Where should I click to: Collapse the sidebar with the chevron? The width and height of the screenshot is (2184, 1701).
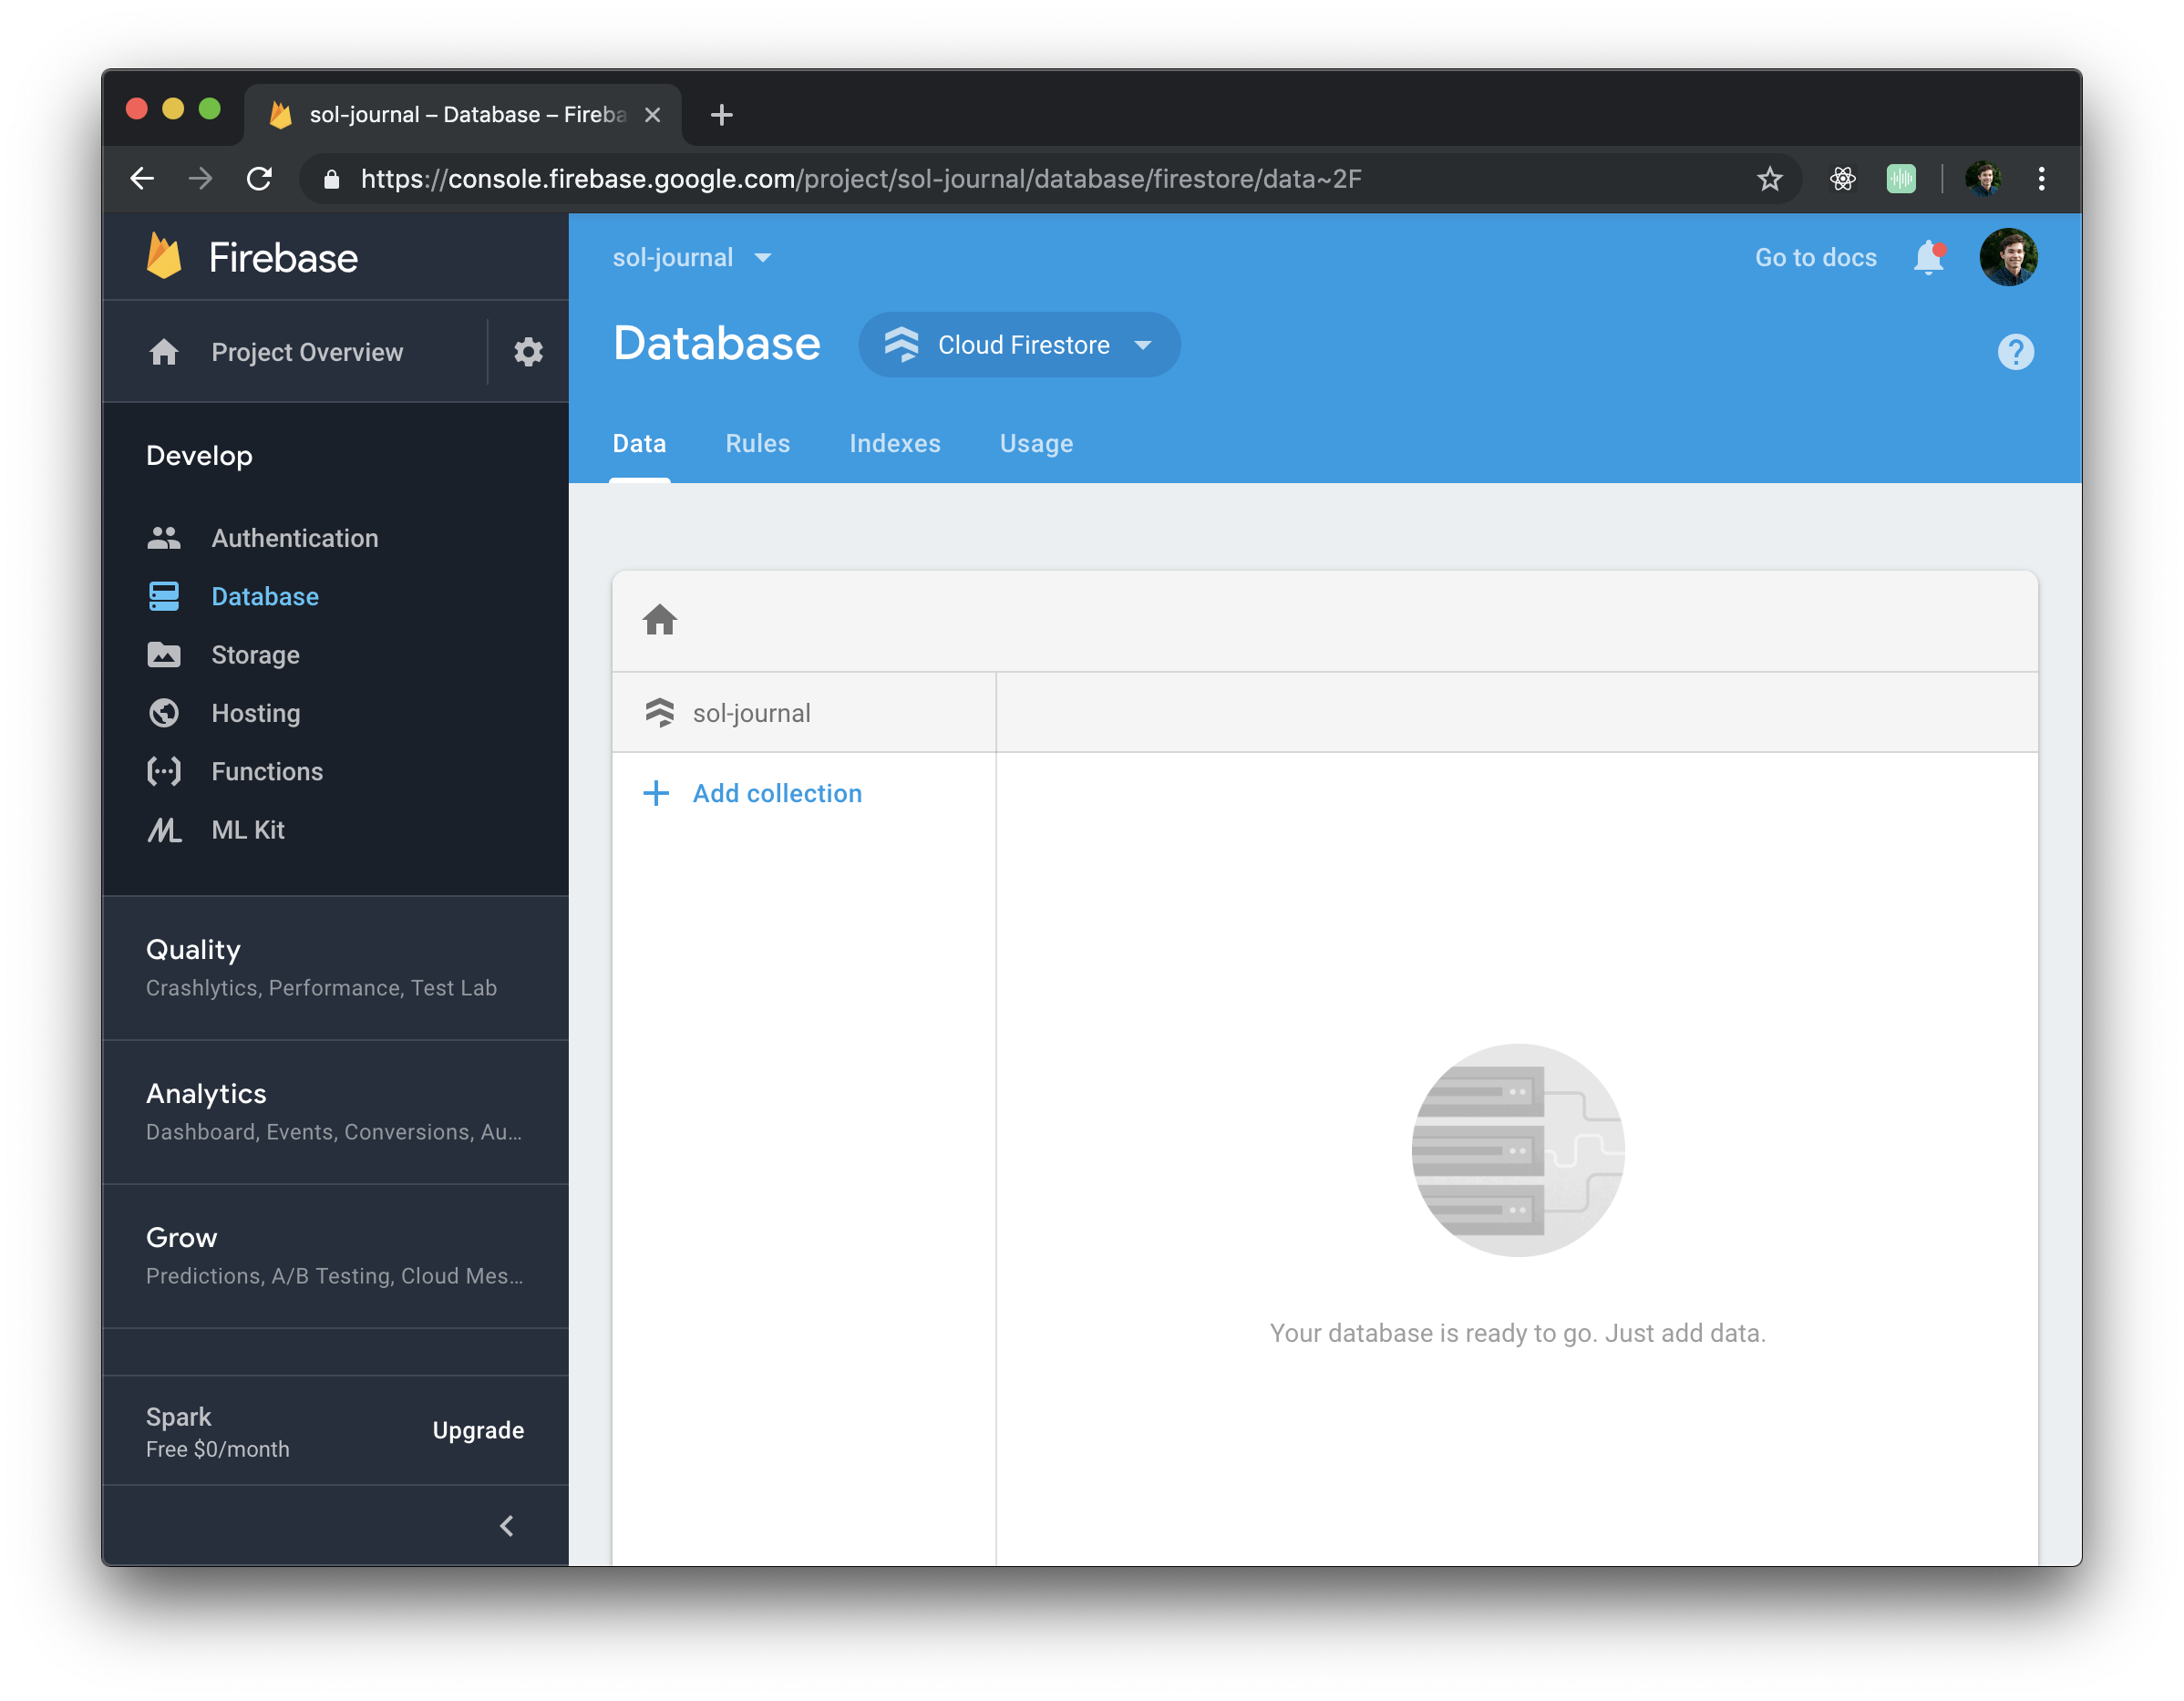click(507, 1525)
